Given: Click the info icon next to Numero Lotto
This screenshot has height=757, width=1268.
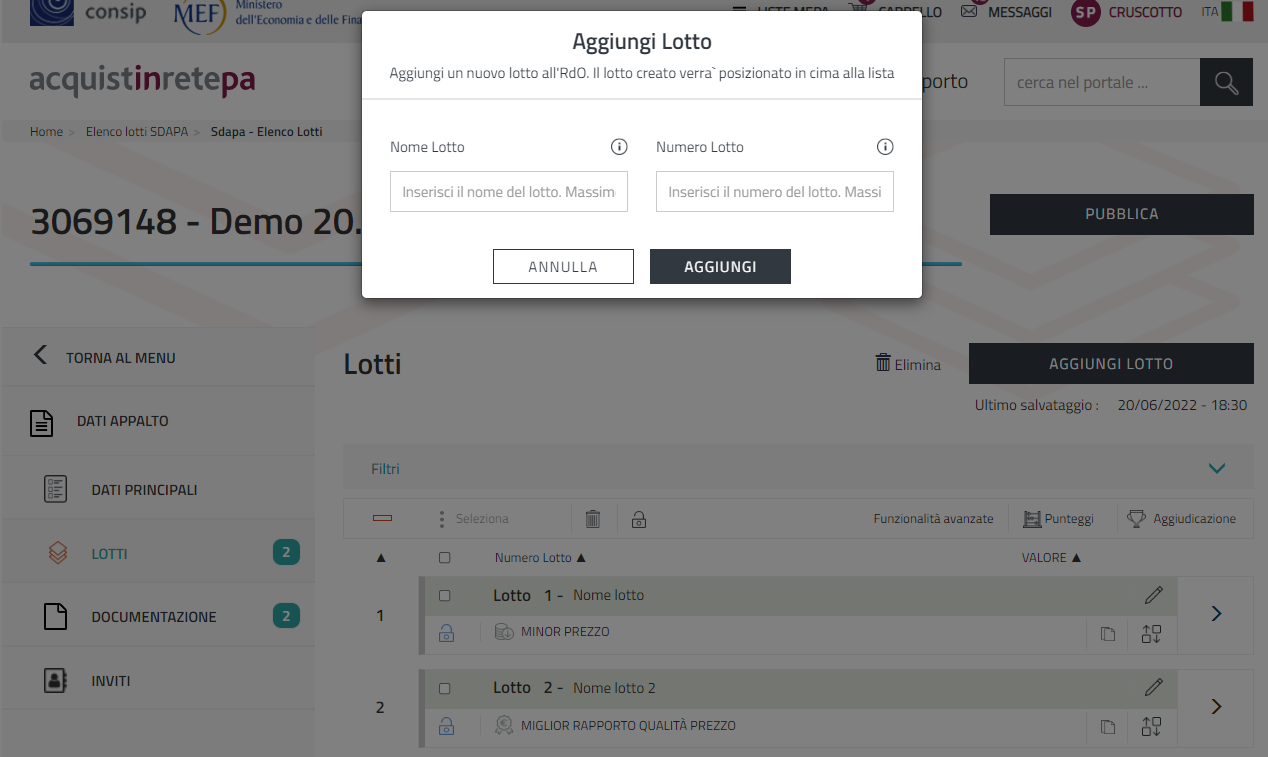Looking at the screenshot, I should click(x=885, y=147).
